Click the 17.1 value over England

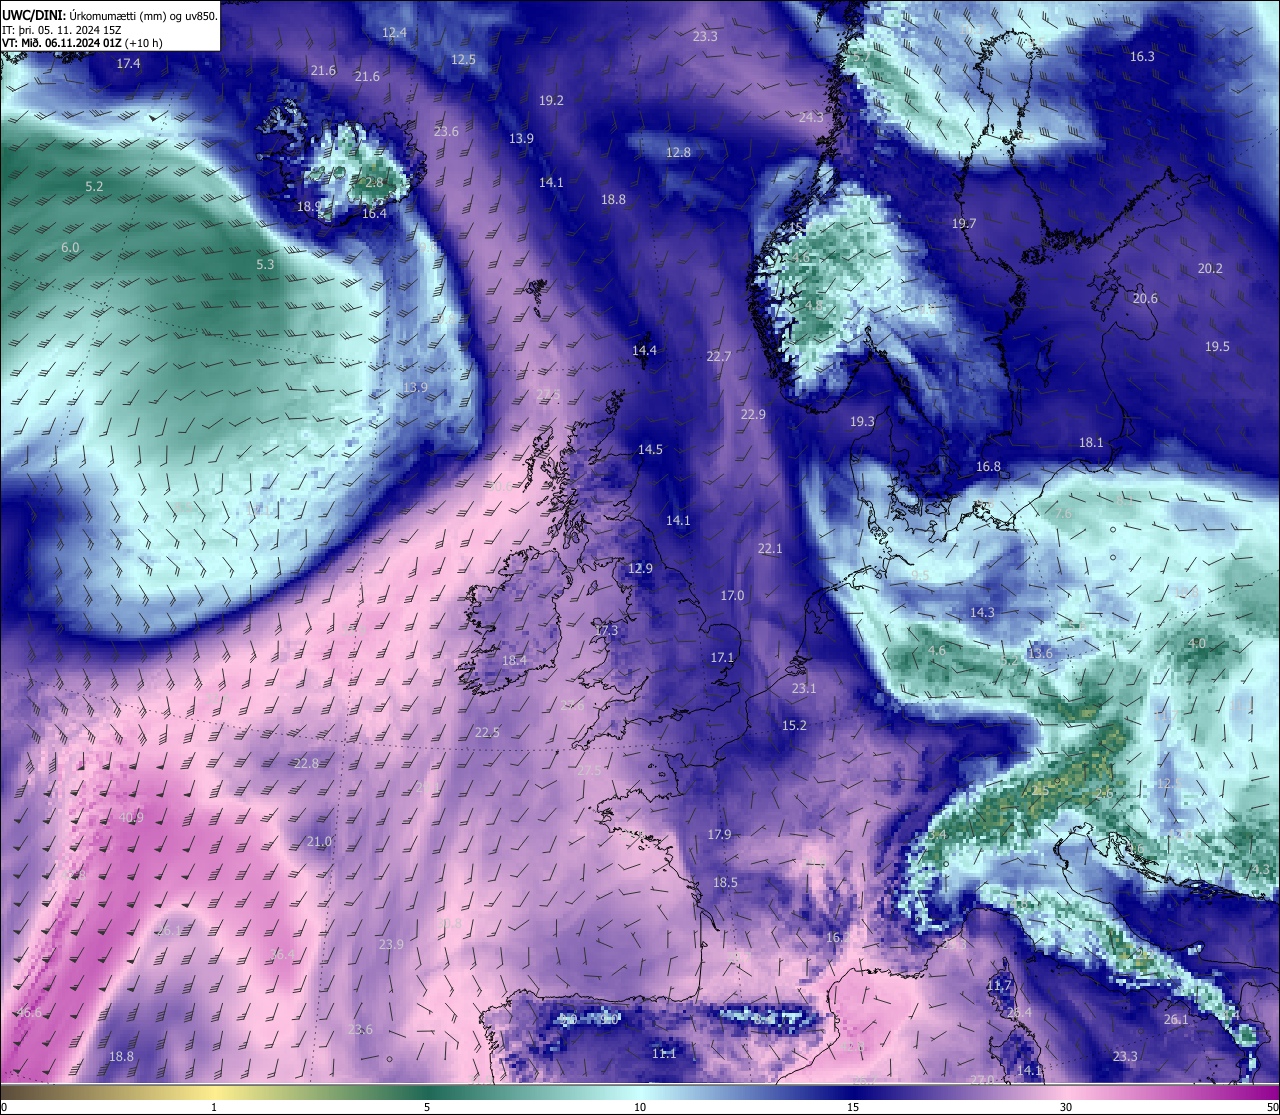point(722,657)
